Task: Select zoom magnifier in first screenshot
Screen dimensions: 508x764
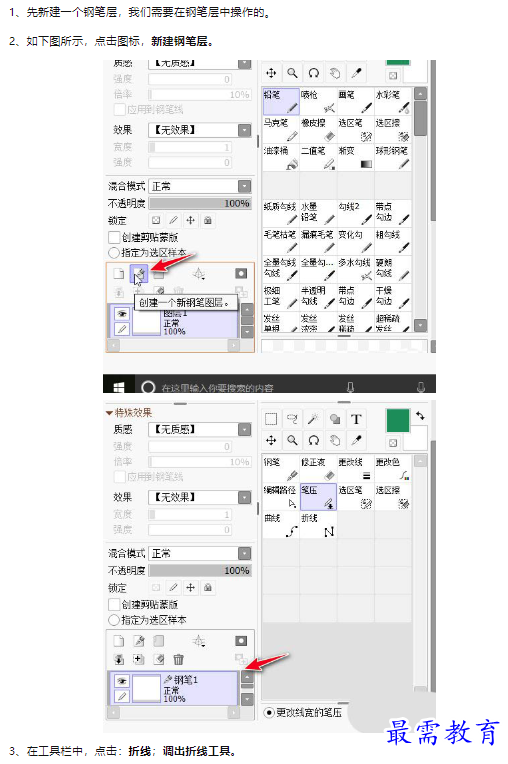Action: [292, 73]
